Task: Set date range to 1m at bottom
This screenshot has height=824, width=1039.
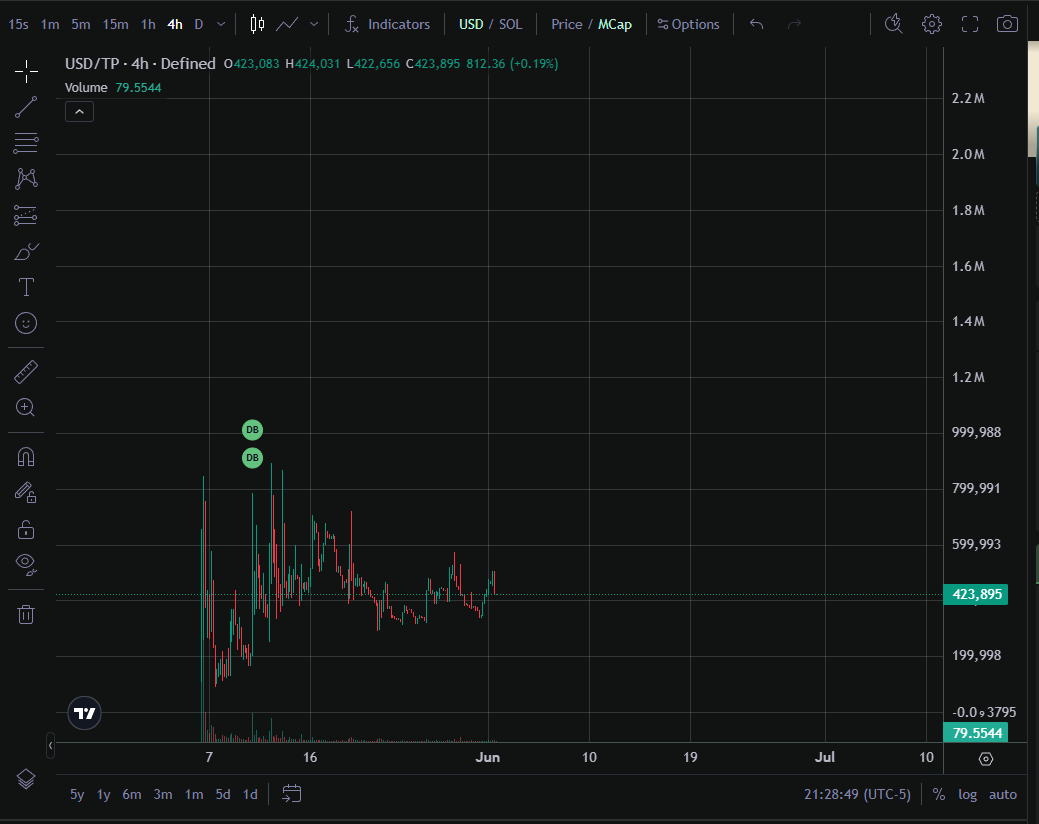Action: pos(194,794)
